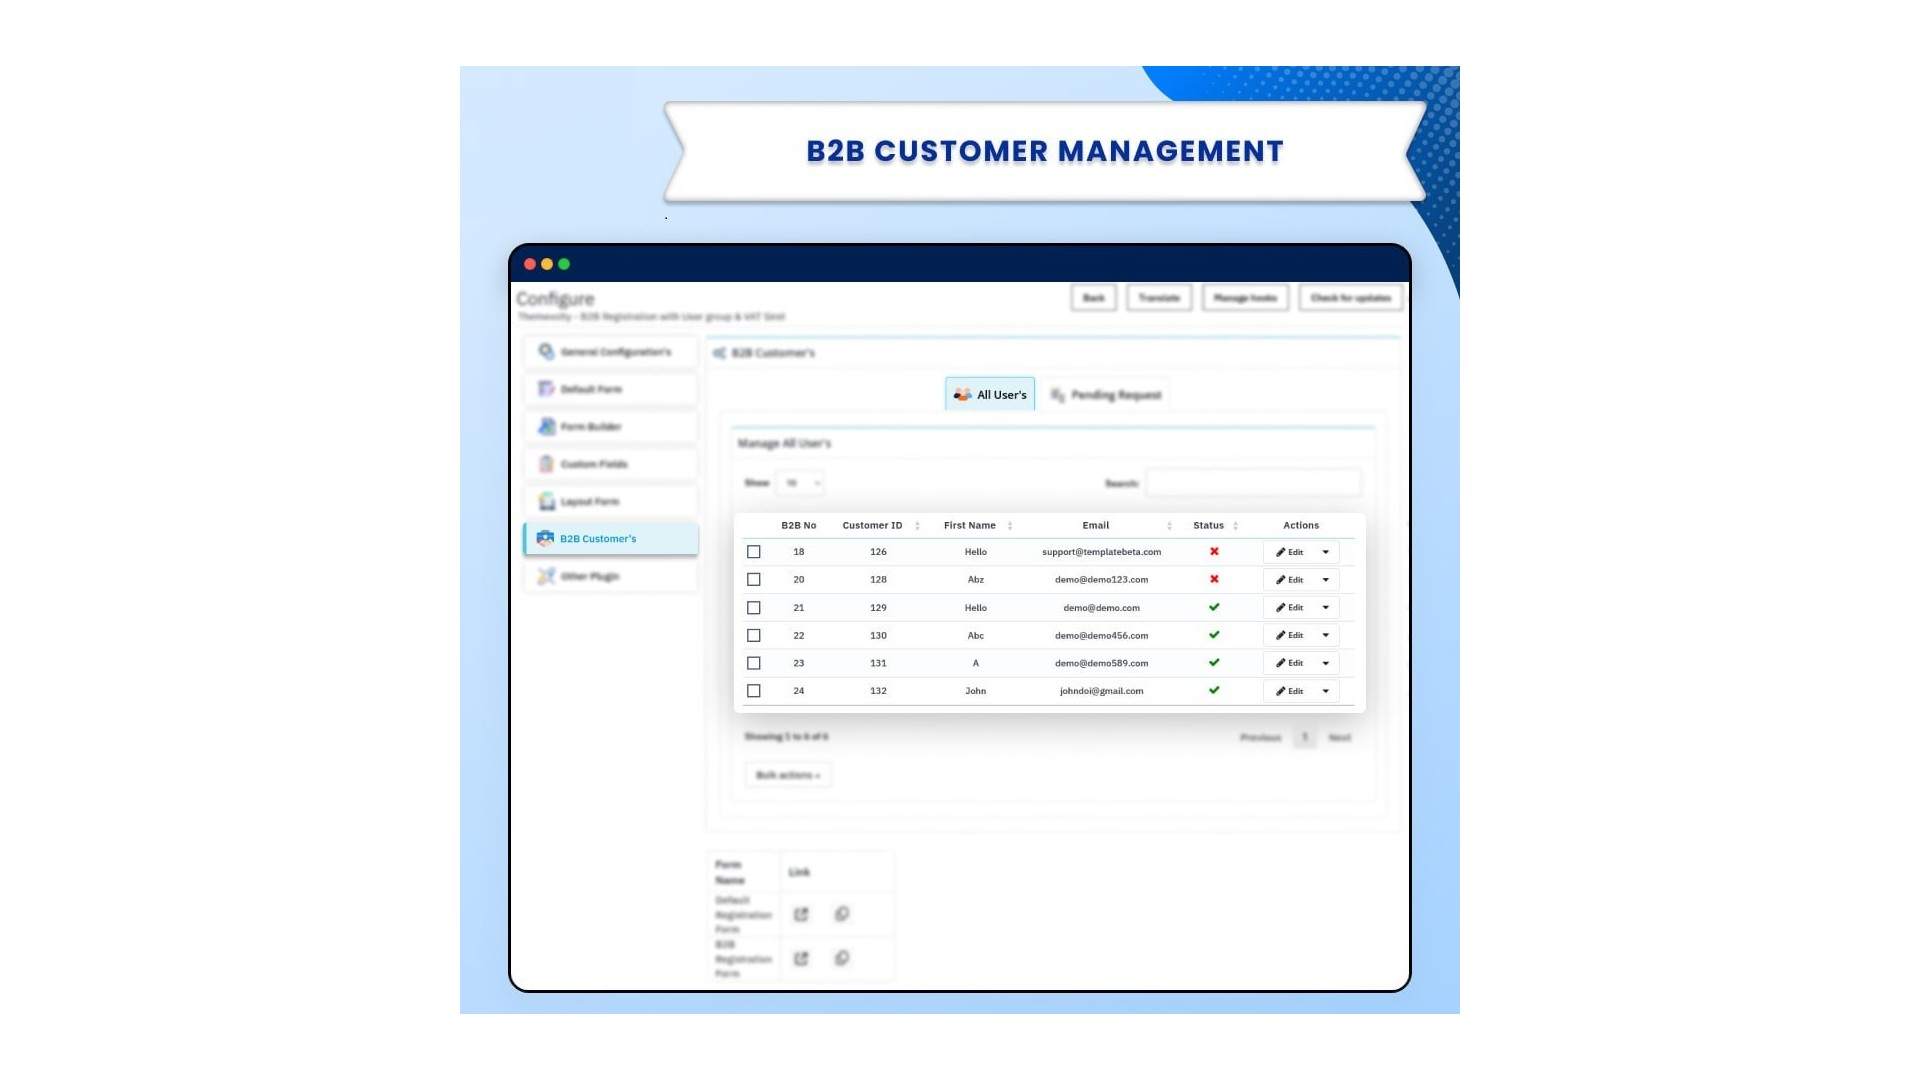Click the Custom Fields sidebar icon

point(546,464)
